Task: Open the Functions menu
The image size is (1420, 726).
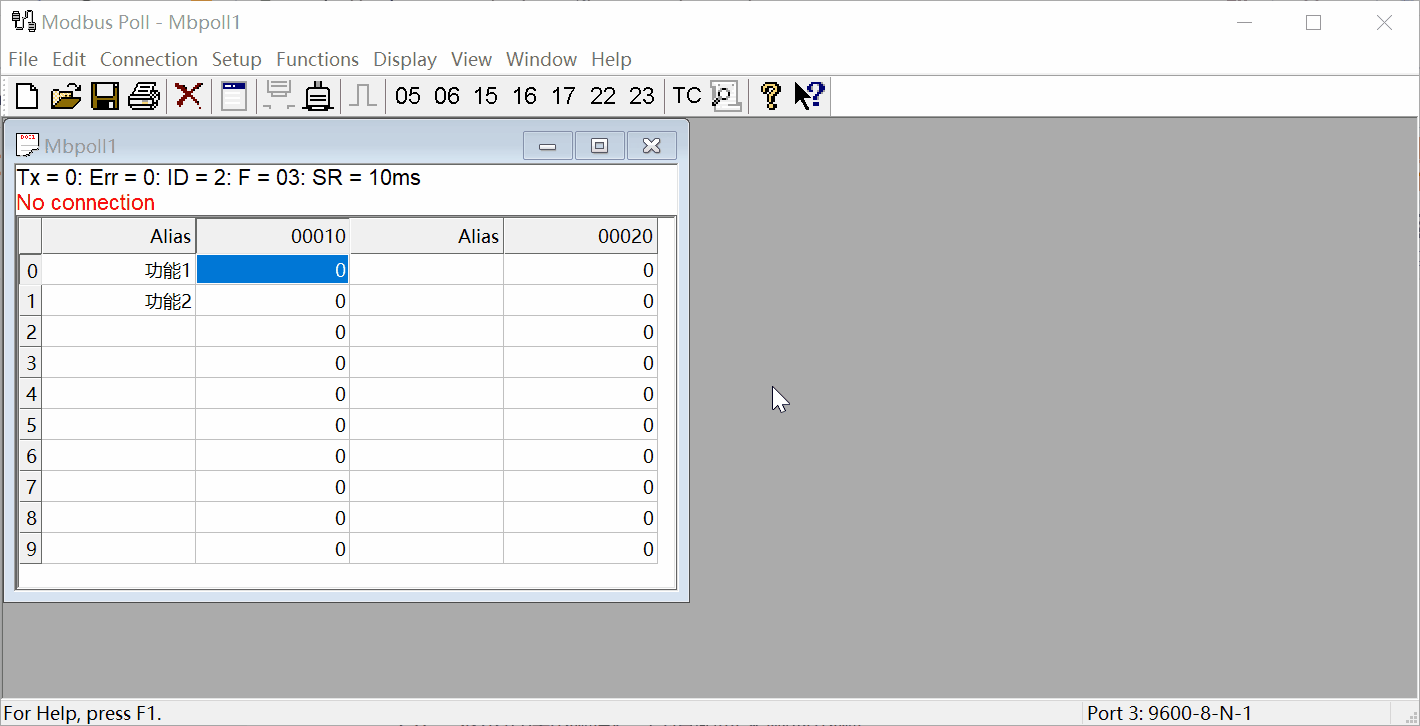Action: coord(317,59)
